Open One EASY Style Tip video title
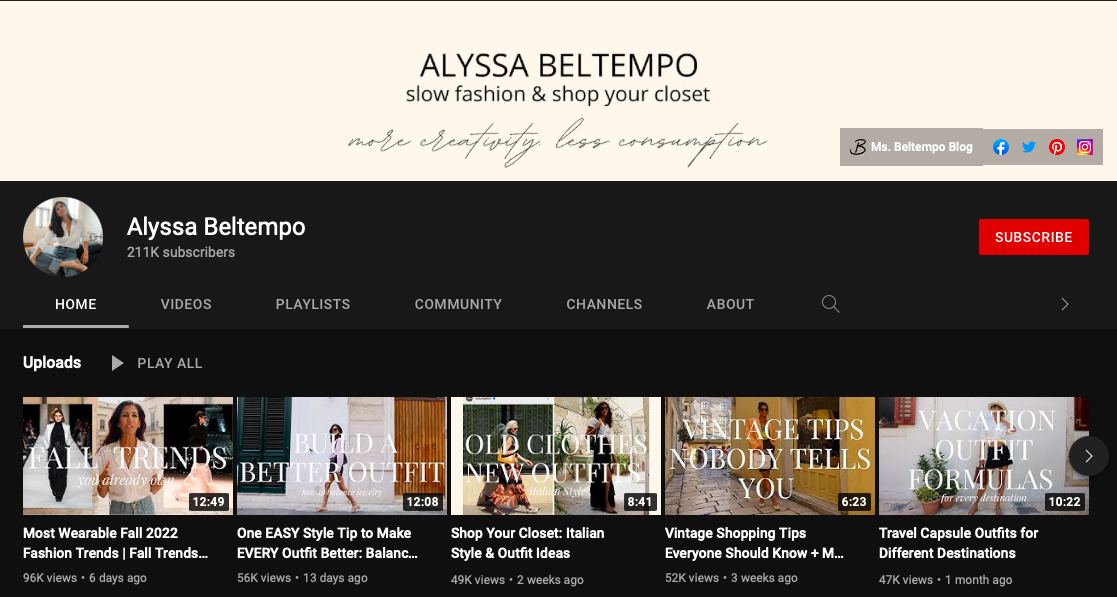The image size is (1117, 597). click(x=328, y=543)
